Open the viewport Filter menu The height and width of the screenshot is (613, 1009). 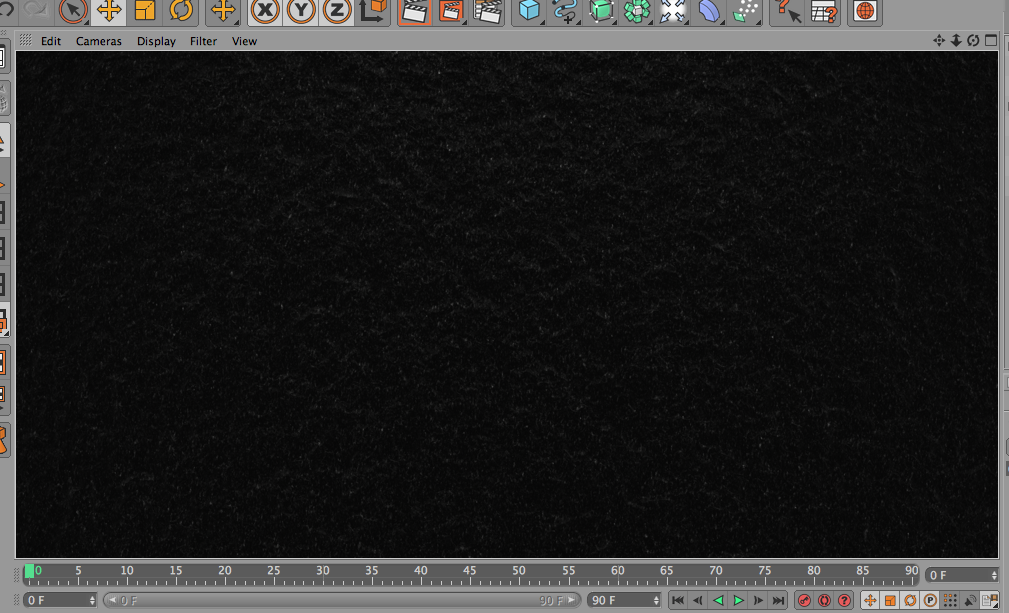[203, 41]
